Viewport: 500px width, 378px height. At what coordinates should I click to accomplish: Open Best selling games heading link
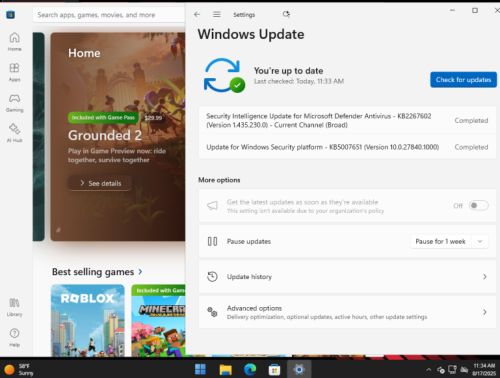(93, 272)
